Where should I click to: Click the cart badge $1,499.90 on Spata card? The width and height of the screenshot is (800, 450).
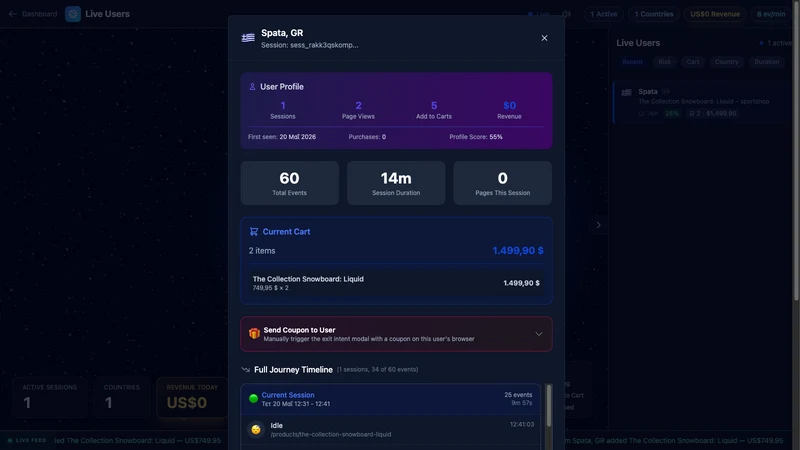(x=712, y=113)
